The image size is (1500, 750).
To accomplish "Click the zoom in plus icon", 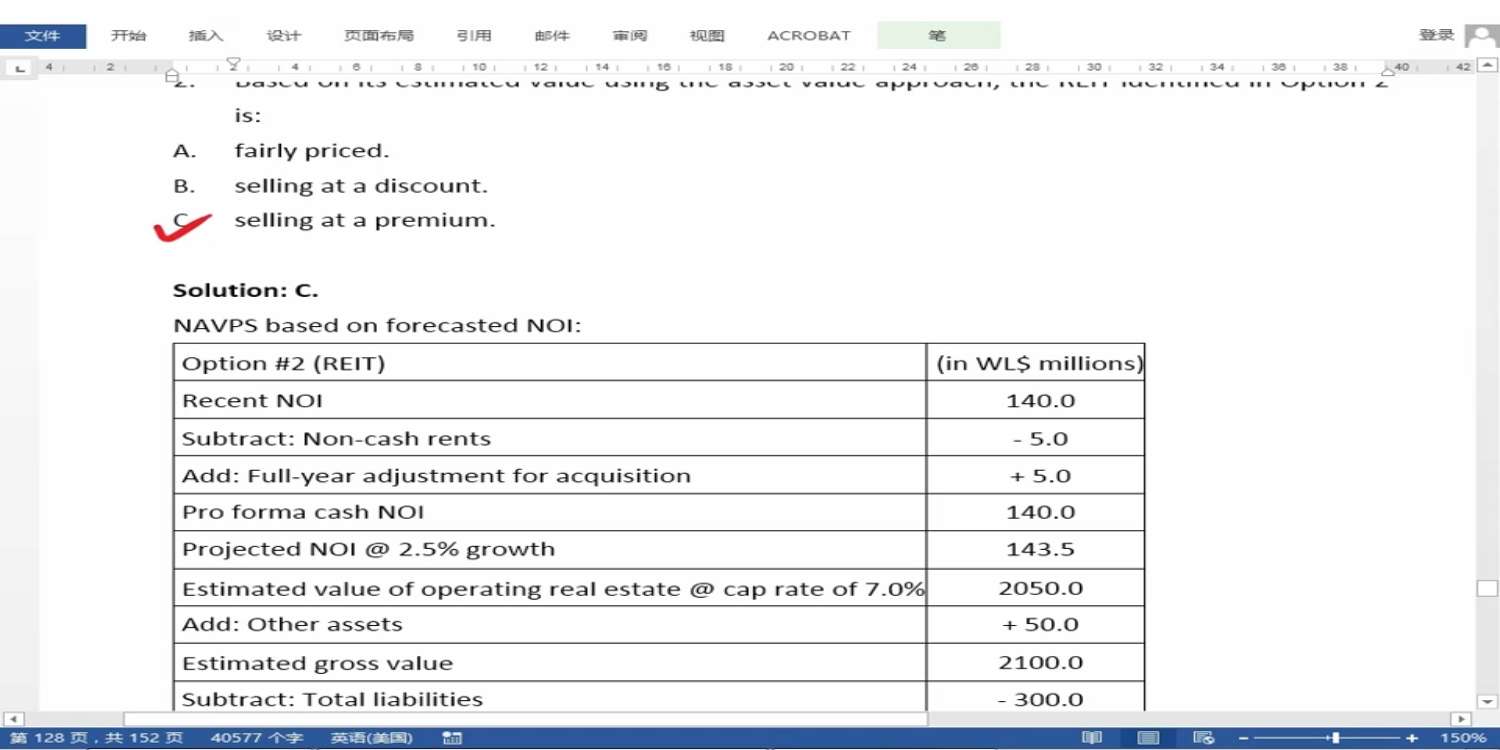I will [x=1411, y=738].
